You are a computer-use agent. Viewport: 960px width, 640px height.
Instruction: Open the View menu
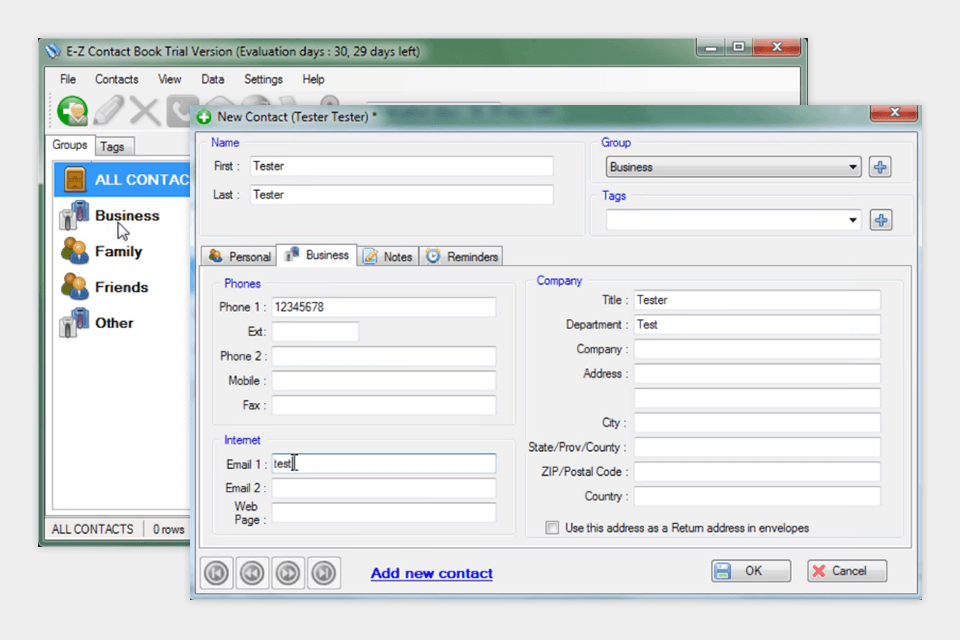point(170,79)
